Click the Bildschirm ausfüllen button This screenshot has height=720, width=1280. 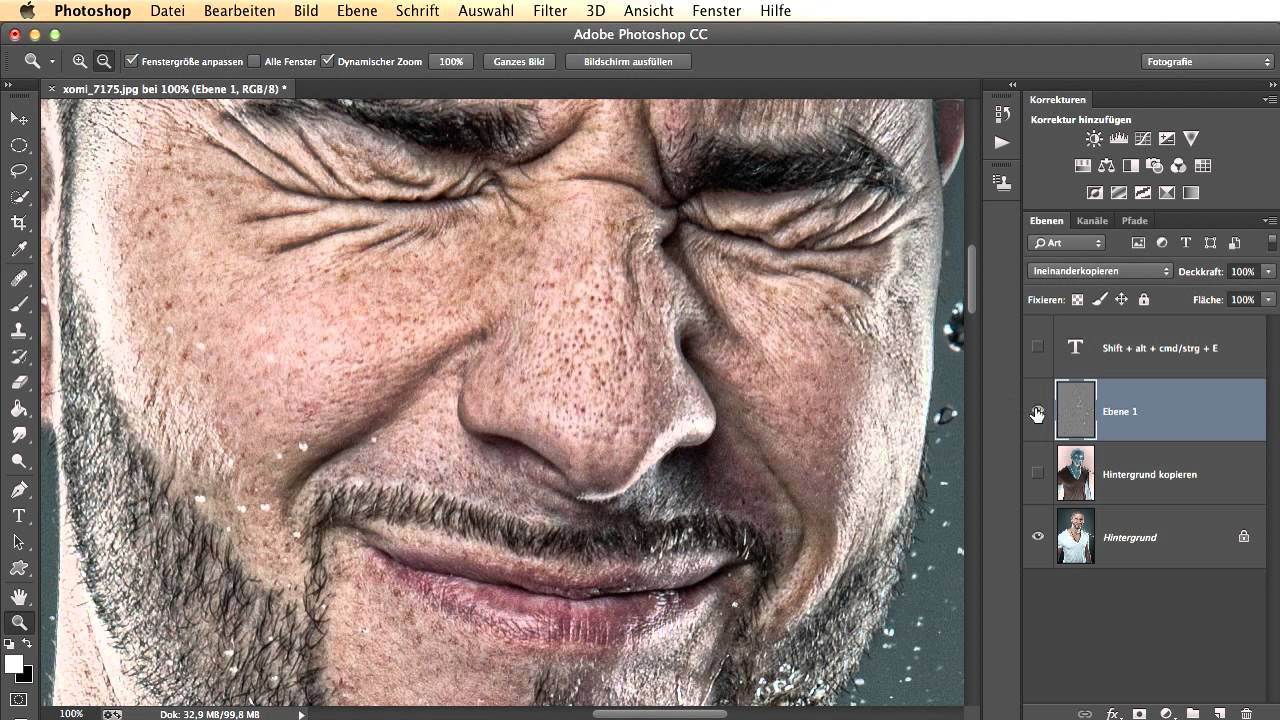(x=628, y=61)
